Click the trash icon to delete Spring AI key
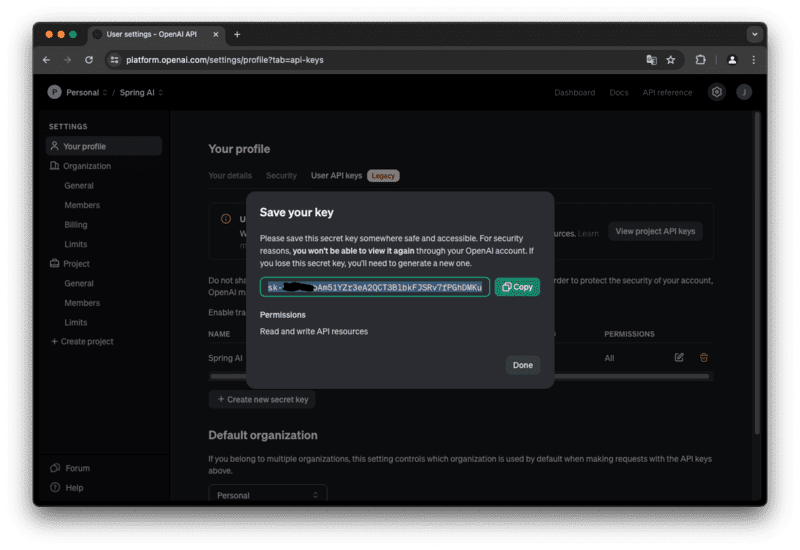800x550 pixels. pos(704,358)
